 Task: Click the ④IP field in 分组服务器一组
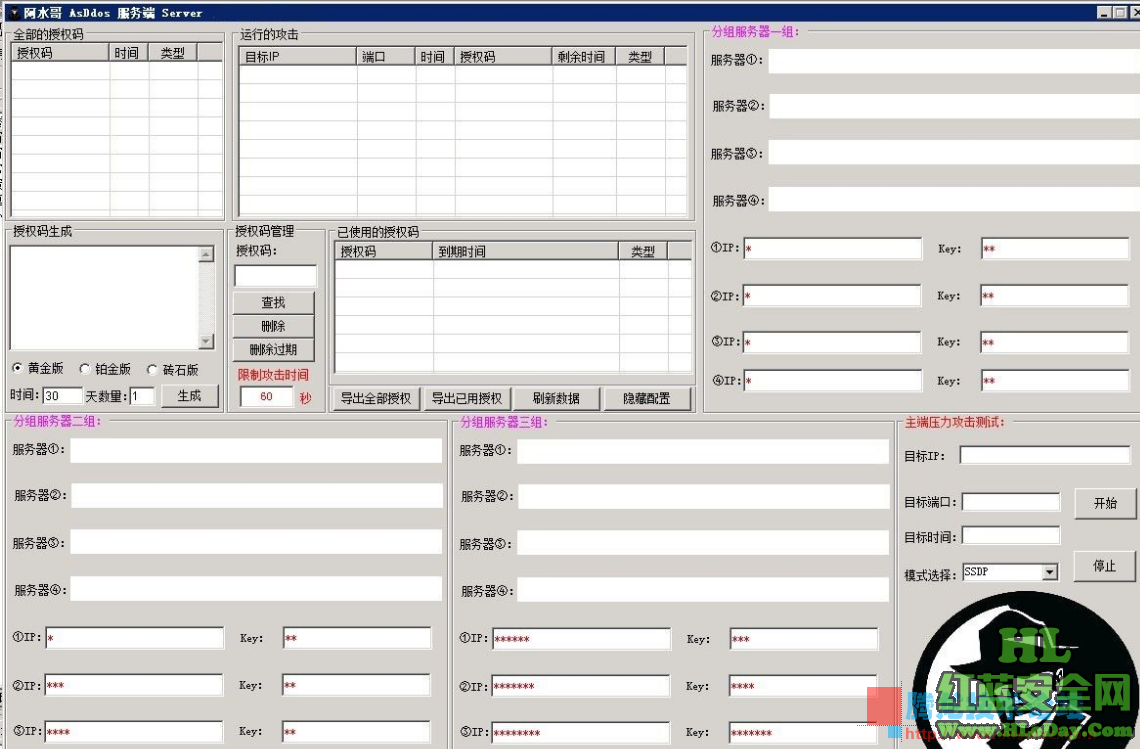click(x=832, y=380)
